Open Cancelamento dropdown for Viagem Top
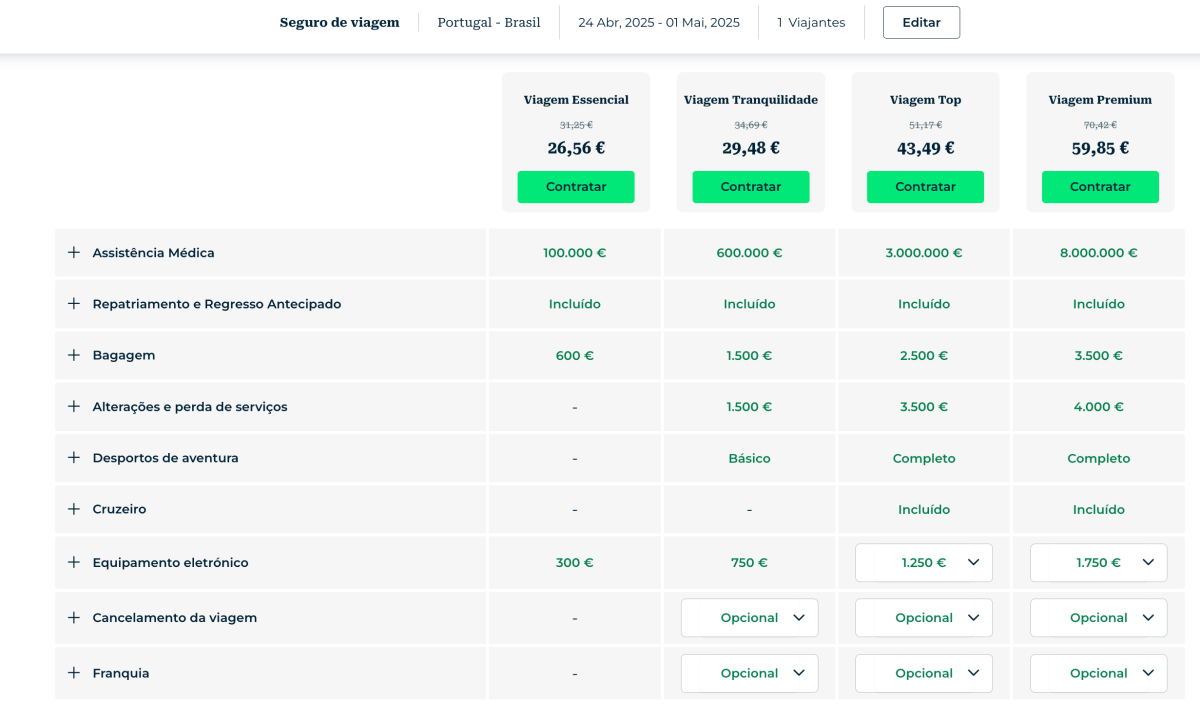Image resolution: width=1200 pixels, height=718 pixels. click(924, 618)
